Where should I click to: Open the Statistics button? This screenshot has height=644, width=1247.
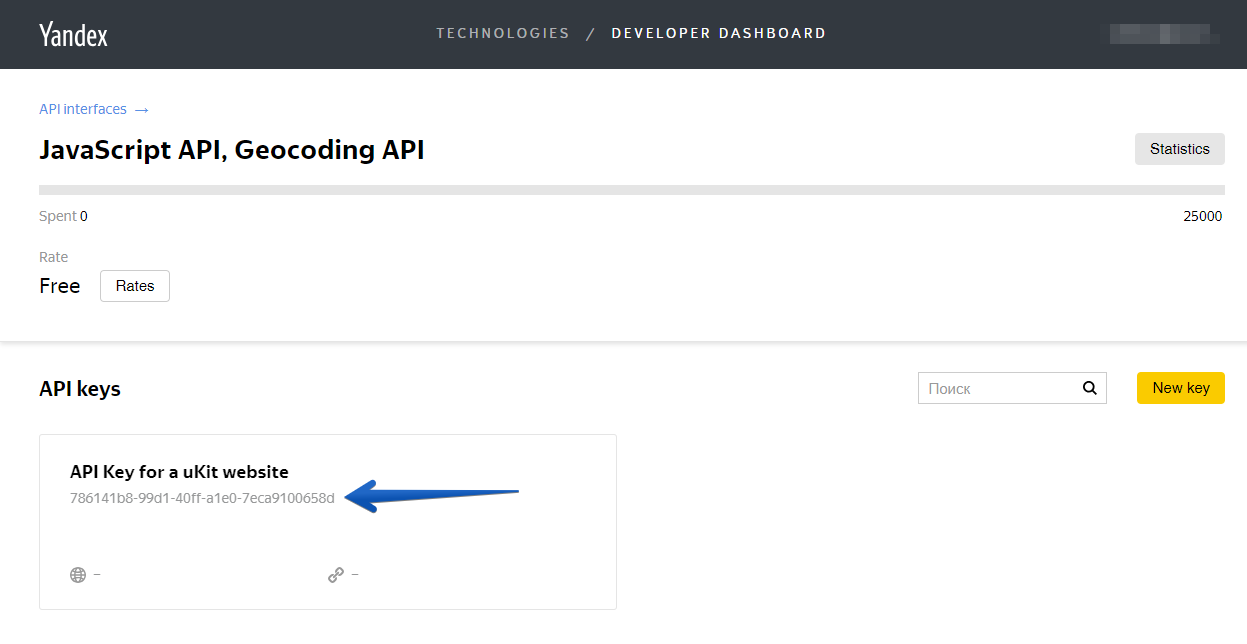point(1180,149)
